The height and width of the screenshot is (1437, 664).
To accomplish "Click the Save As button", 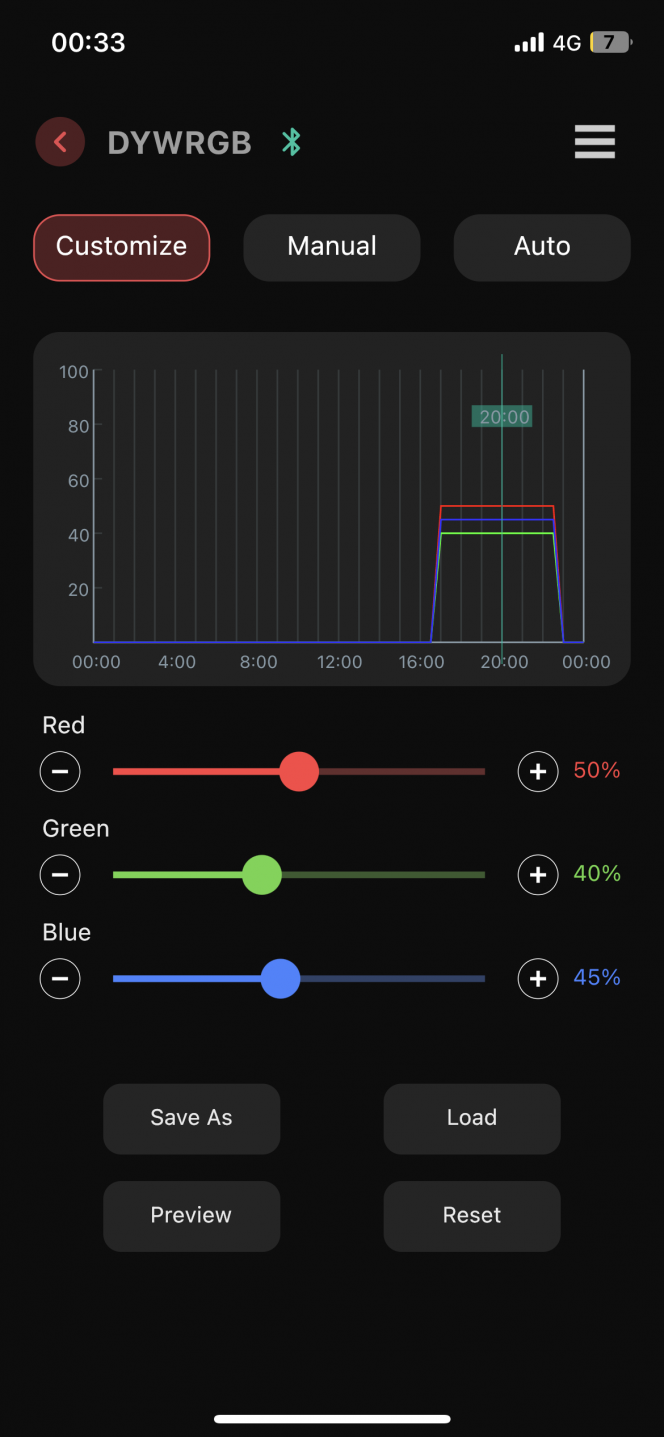I will [191, 1118].
